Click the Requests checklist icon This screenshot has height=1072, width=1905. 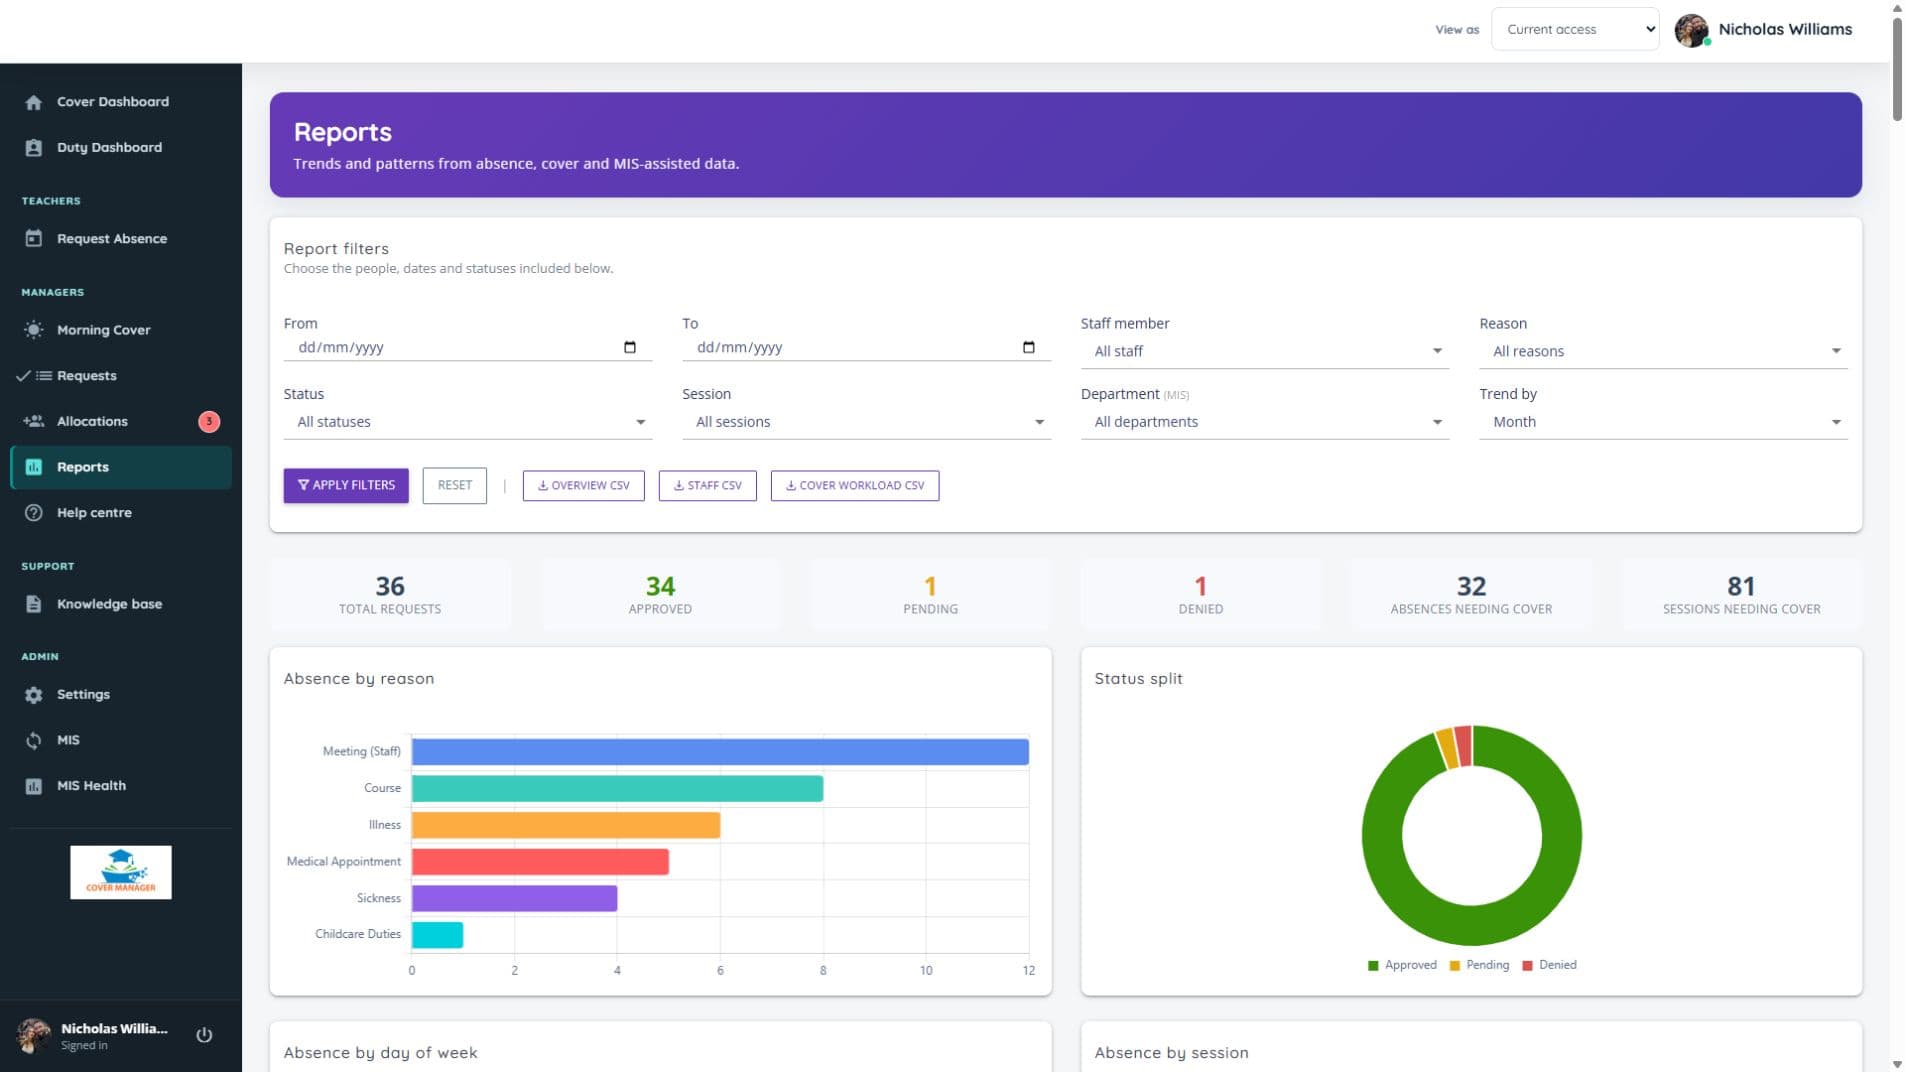33,376
